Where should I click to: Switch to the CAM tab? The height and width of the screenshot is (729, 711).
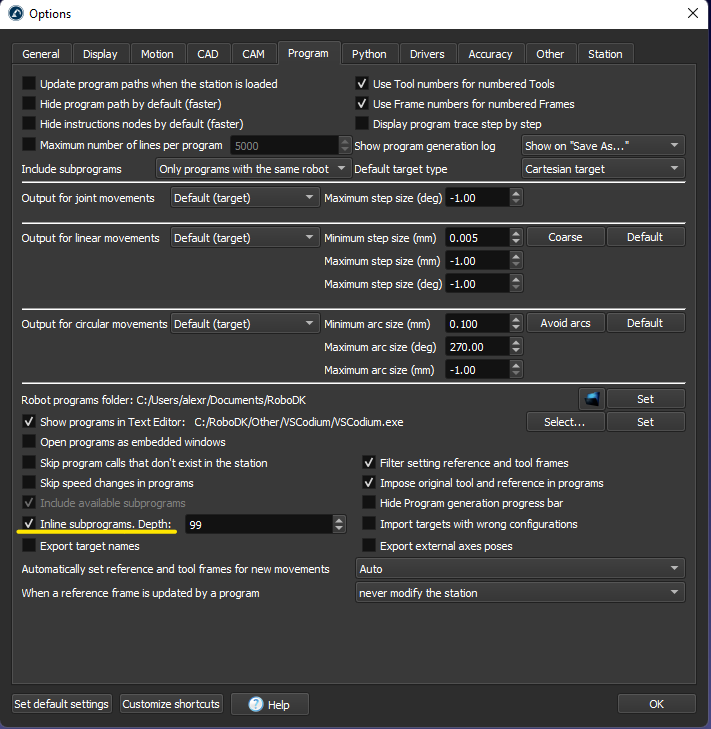point(253,54)
